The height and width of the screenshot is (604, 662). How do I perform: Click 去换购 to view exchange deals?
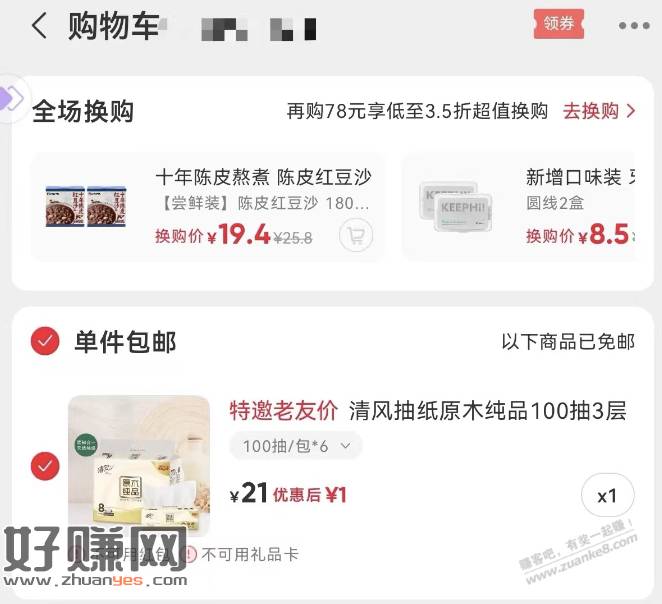591,111
